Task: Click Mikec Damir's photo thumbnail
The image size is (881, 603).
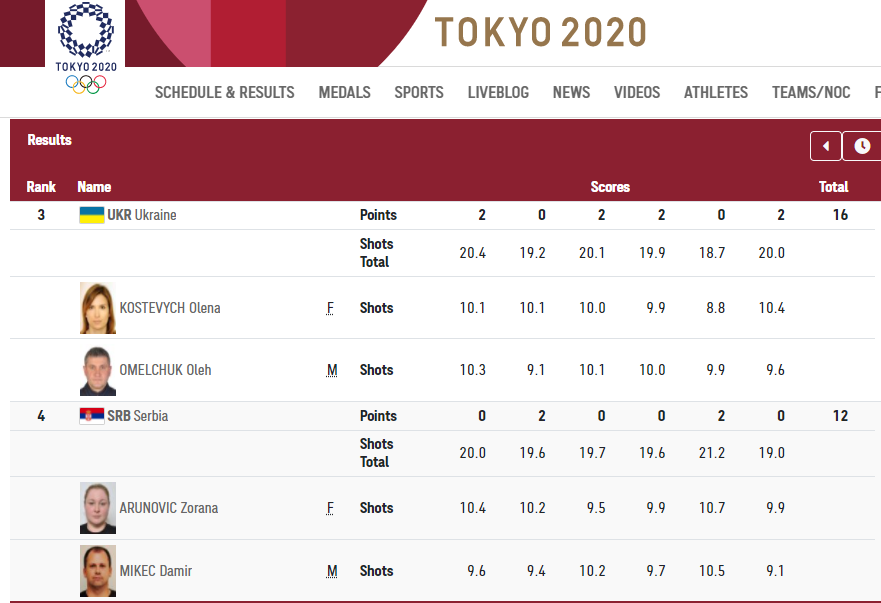Action: pyautogui.click(x=98, y=571)
